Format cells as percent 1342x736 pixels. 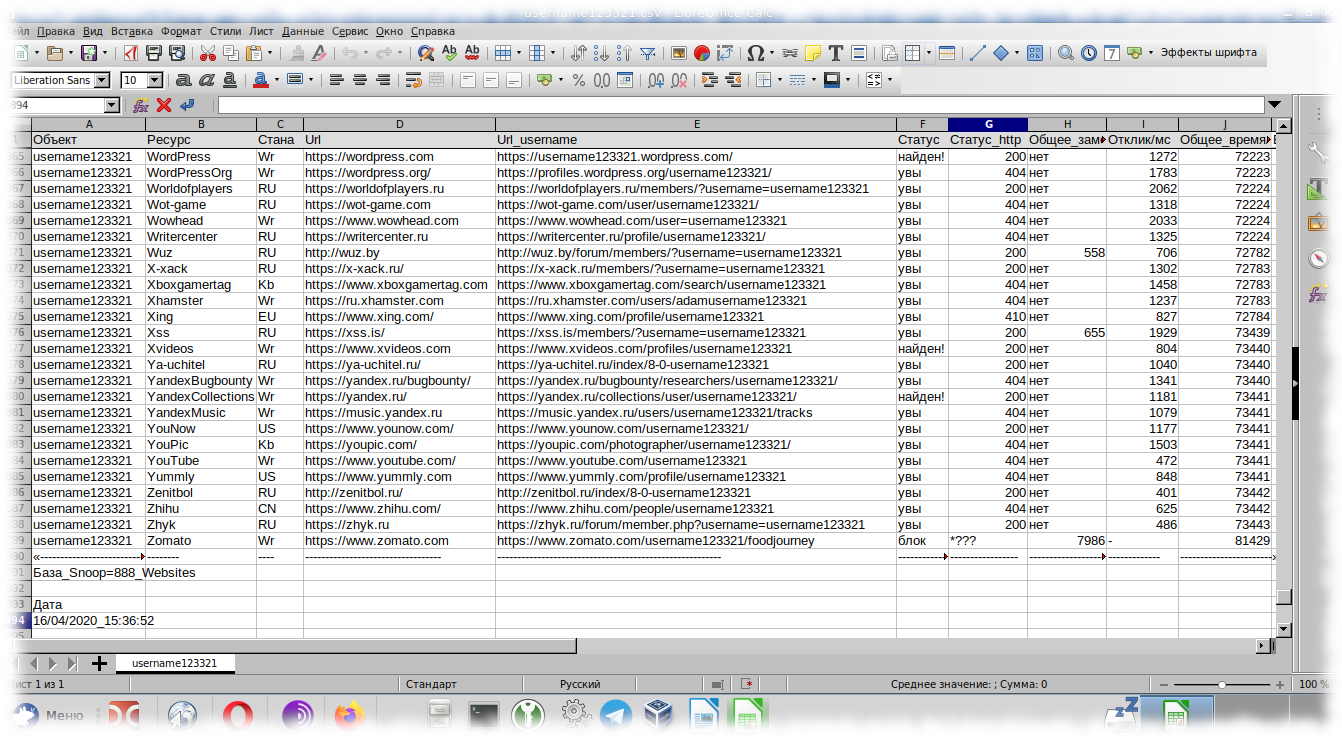[578, 80]
